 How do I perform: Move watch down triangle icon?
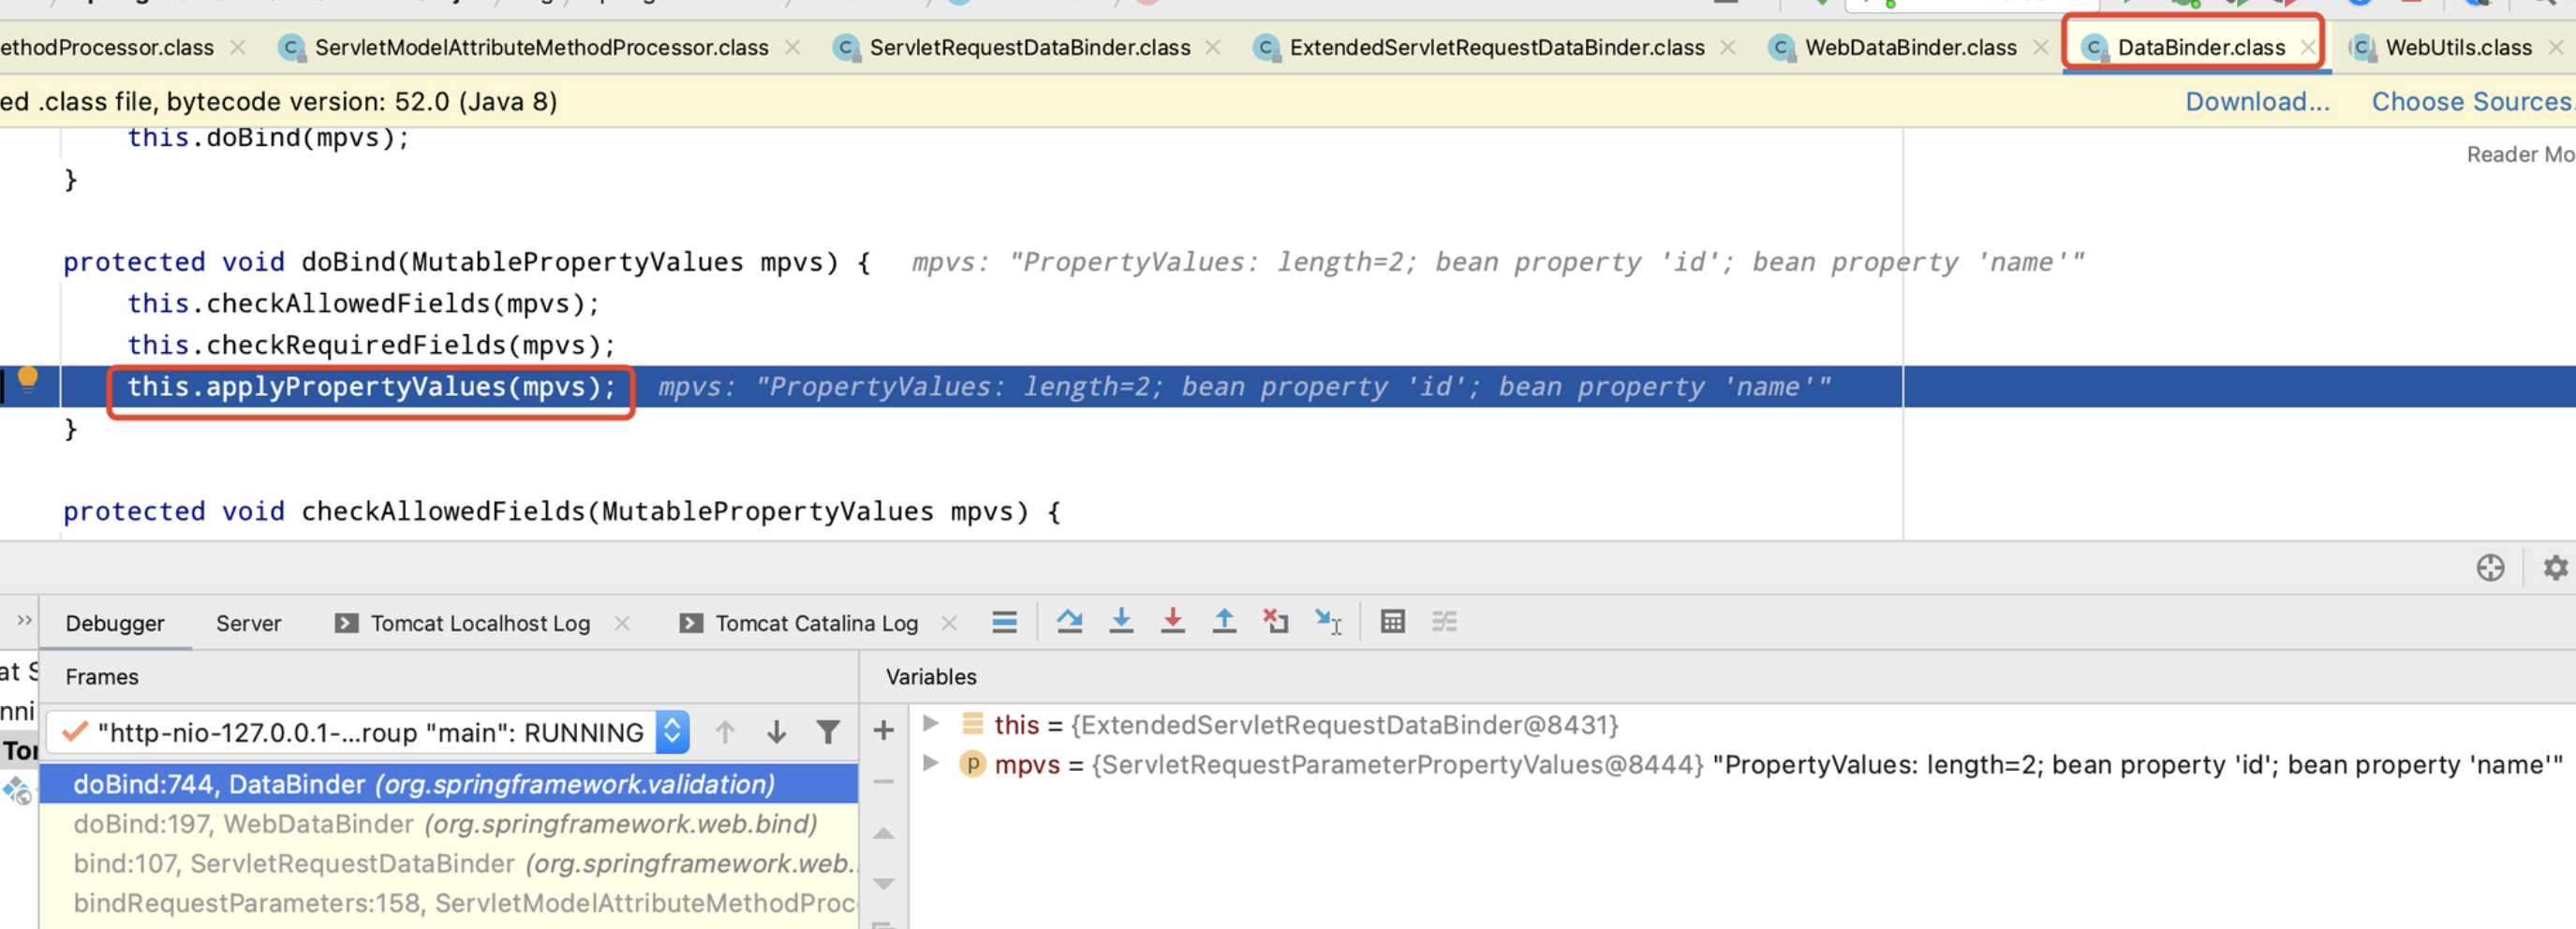[883, 883]
